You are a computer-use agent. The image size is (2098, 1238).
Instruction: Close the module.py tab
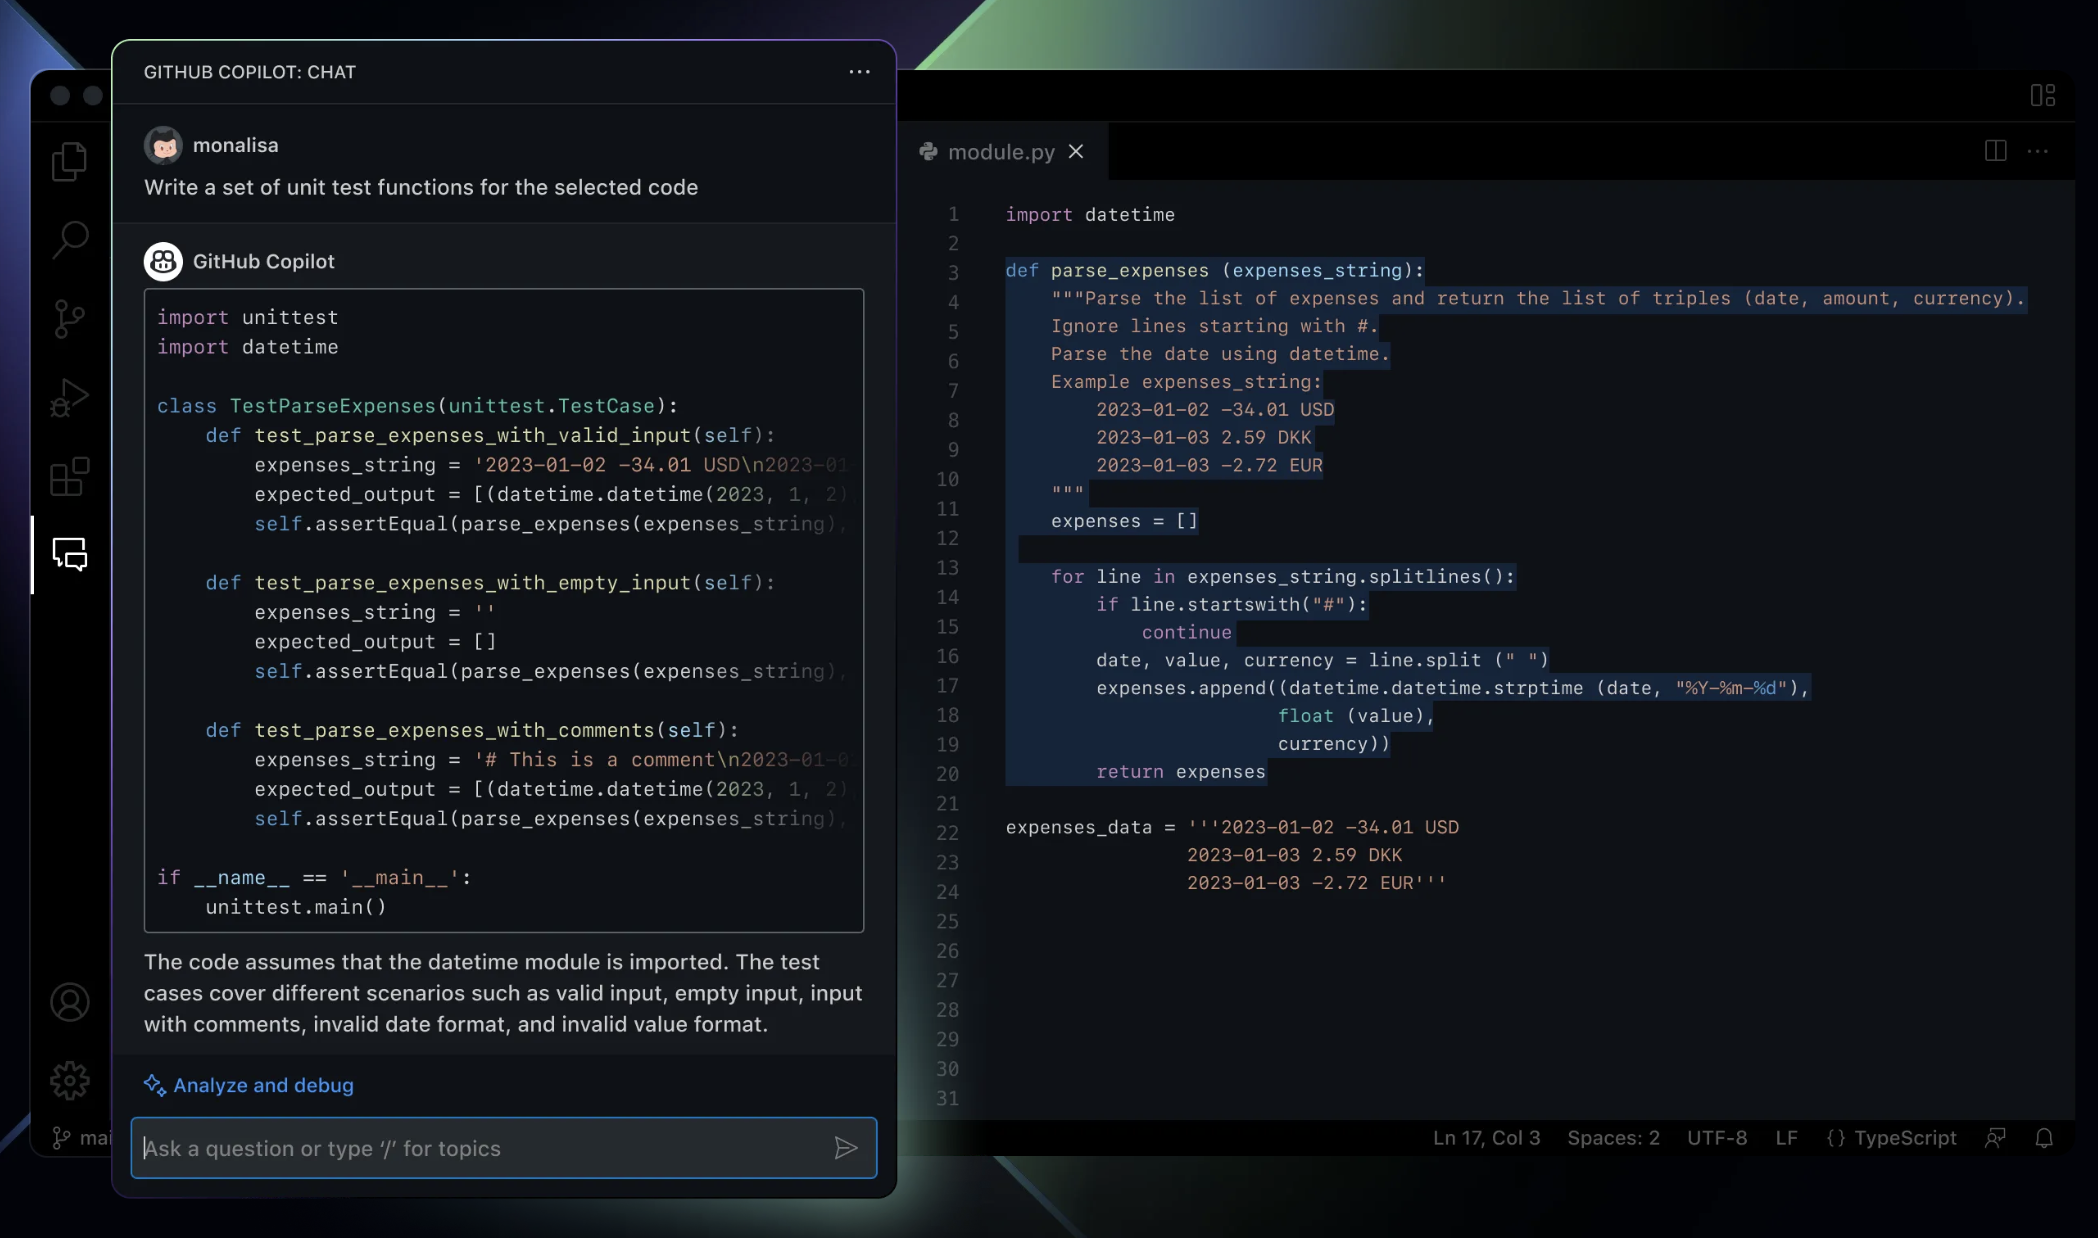coord(1076,151)
